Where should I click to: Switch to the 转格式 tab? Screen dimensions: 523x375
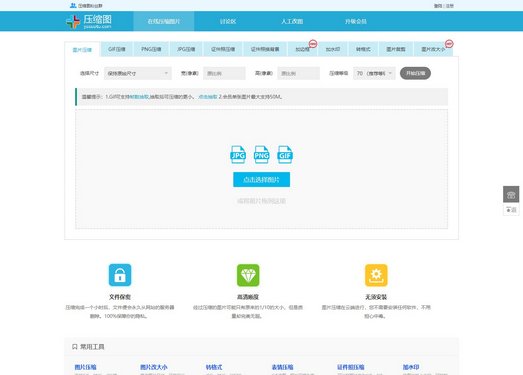[x=363, y=49]
